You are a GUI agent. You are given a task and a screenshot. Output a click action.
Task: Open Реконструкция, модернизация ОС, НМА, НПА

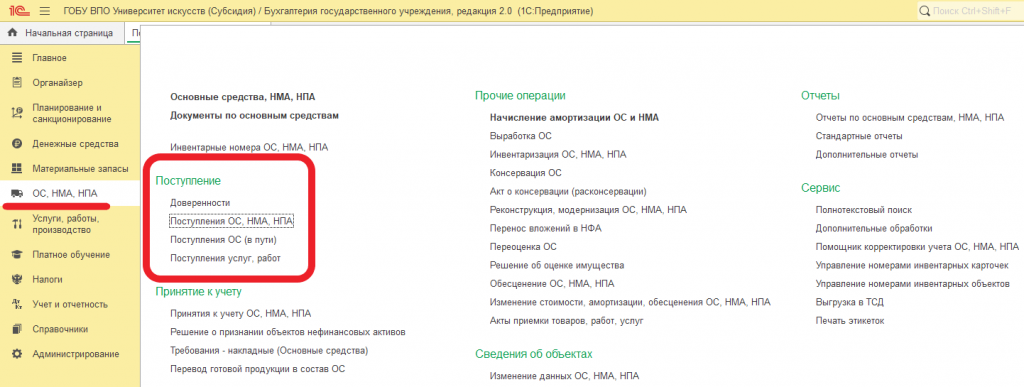[x=588, y=210]
